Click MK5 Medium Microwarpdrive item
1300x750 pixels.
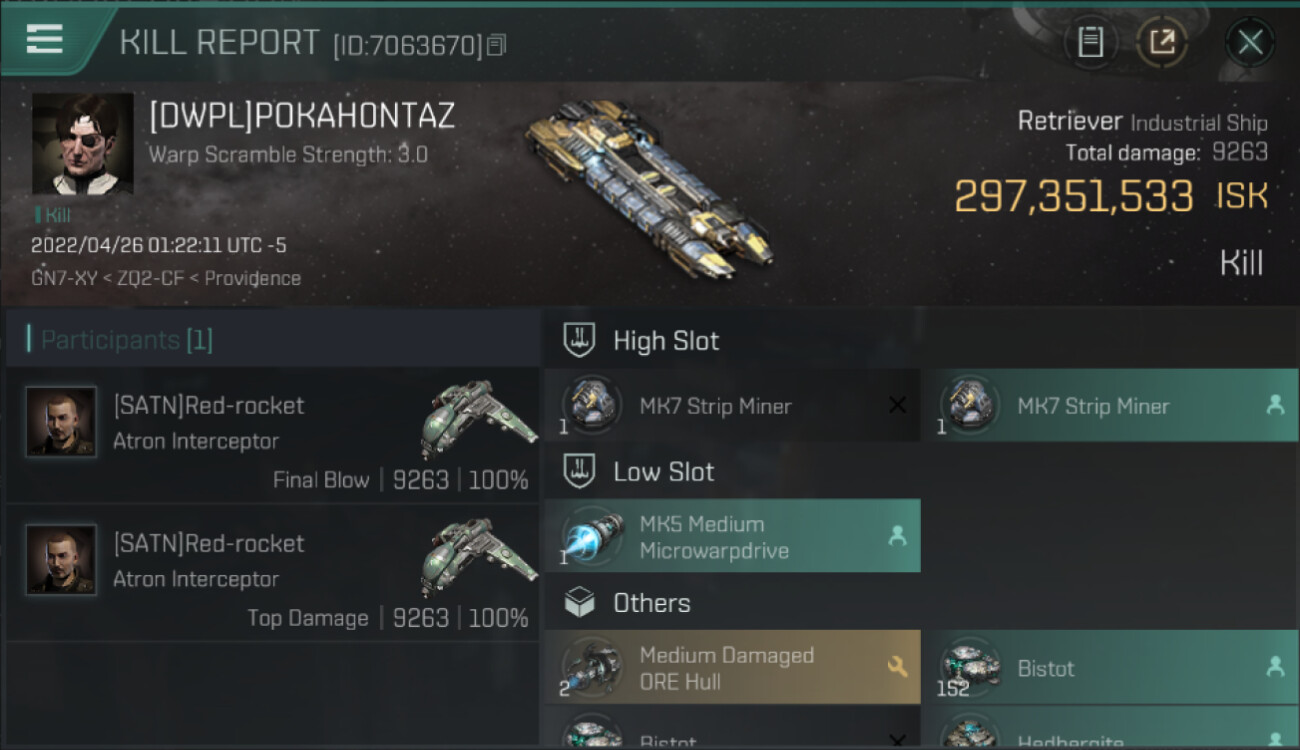[x=732, y=537]
